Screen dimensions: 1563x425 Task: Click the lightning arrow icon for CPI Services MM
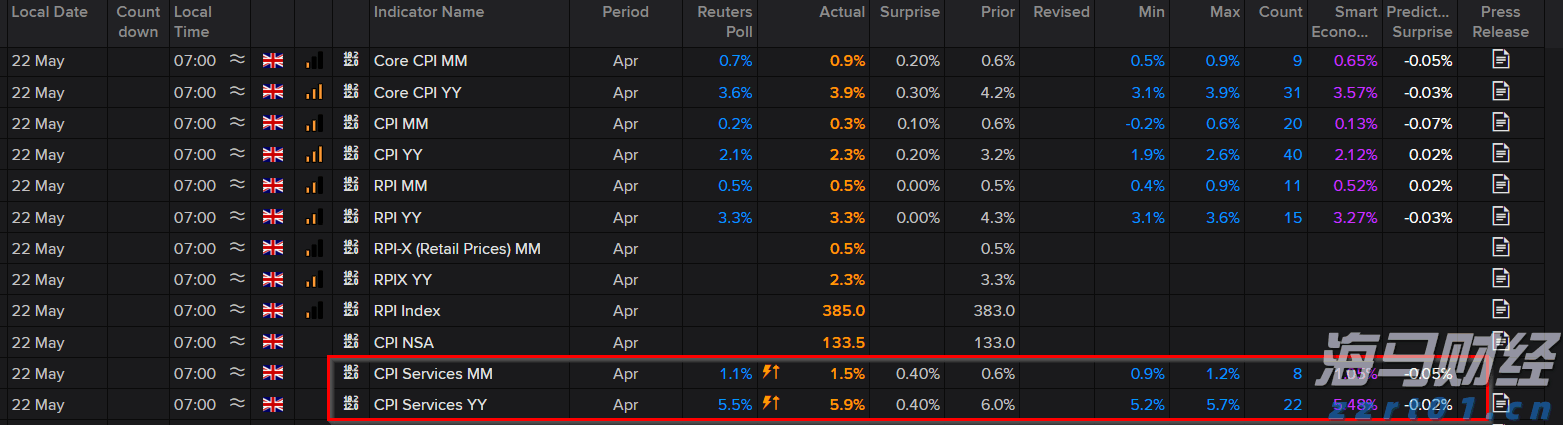(771, 373)
